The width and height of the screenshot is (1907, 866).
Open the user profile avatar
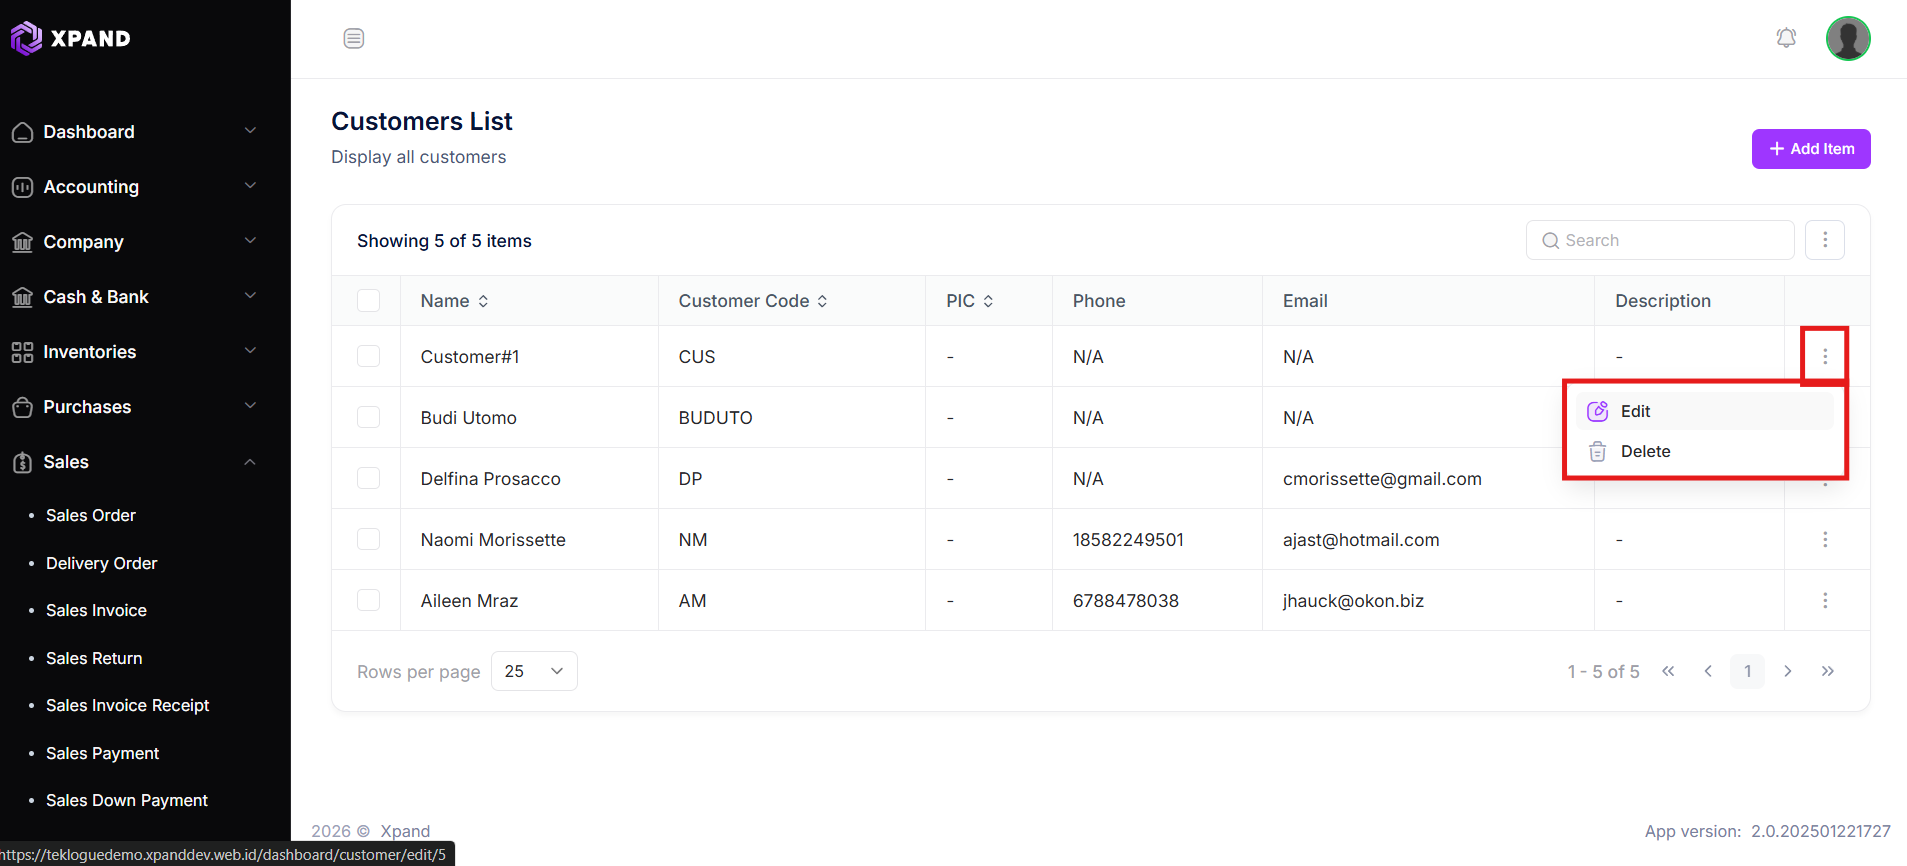[x=1848, y=39]
